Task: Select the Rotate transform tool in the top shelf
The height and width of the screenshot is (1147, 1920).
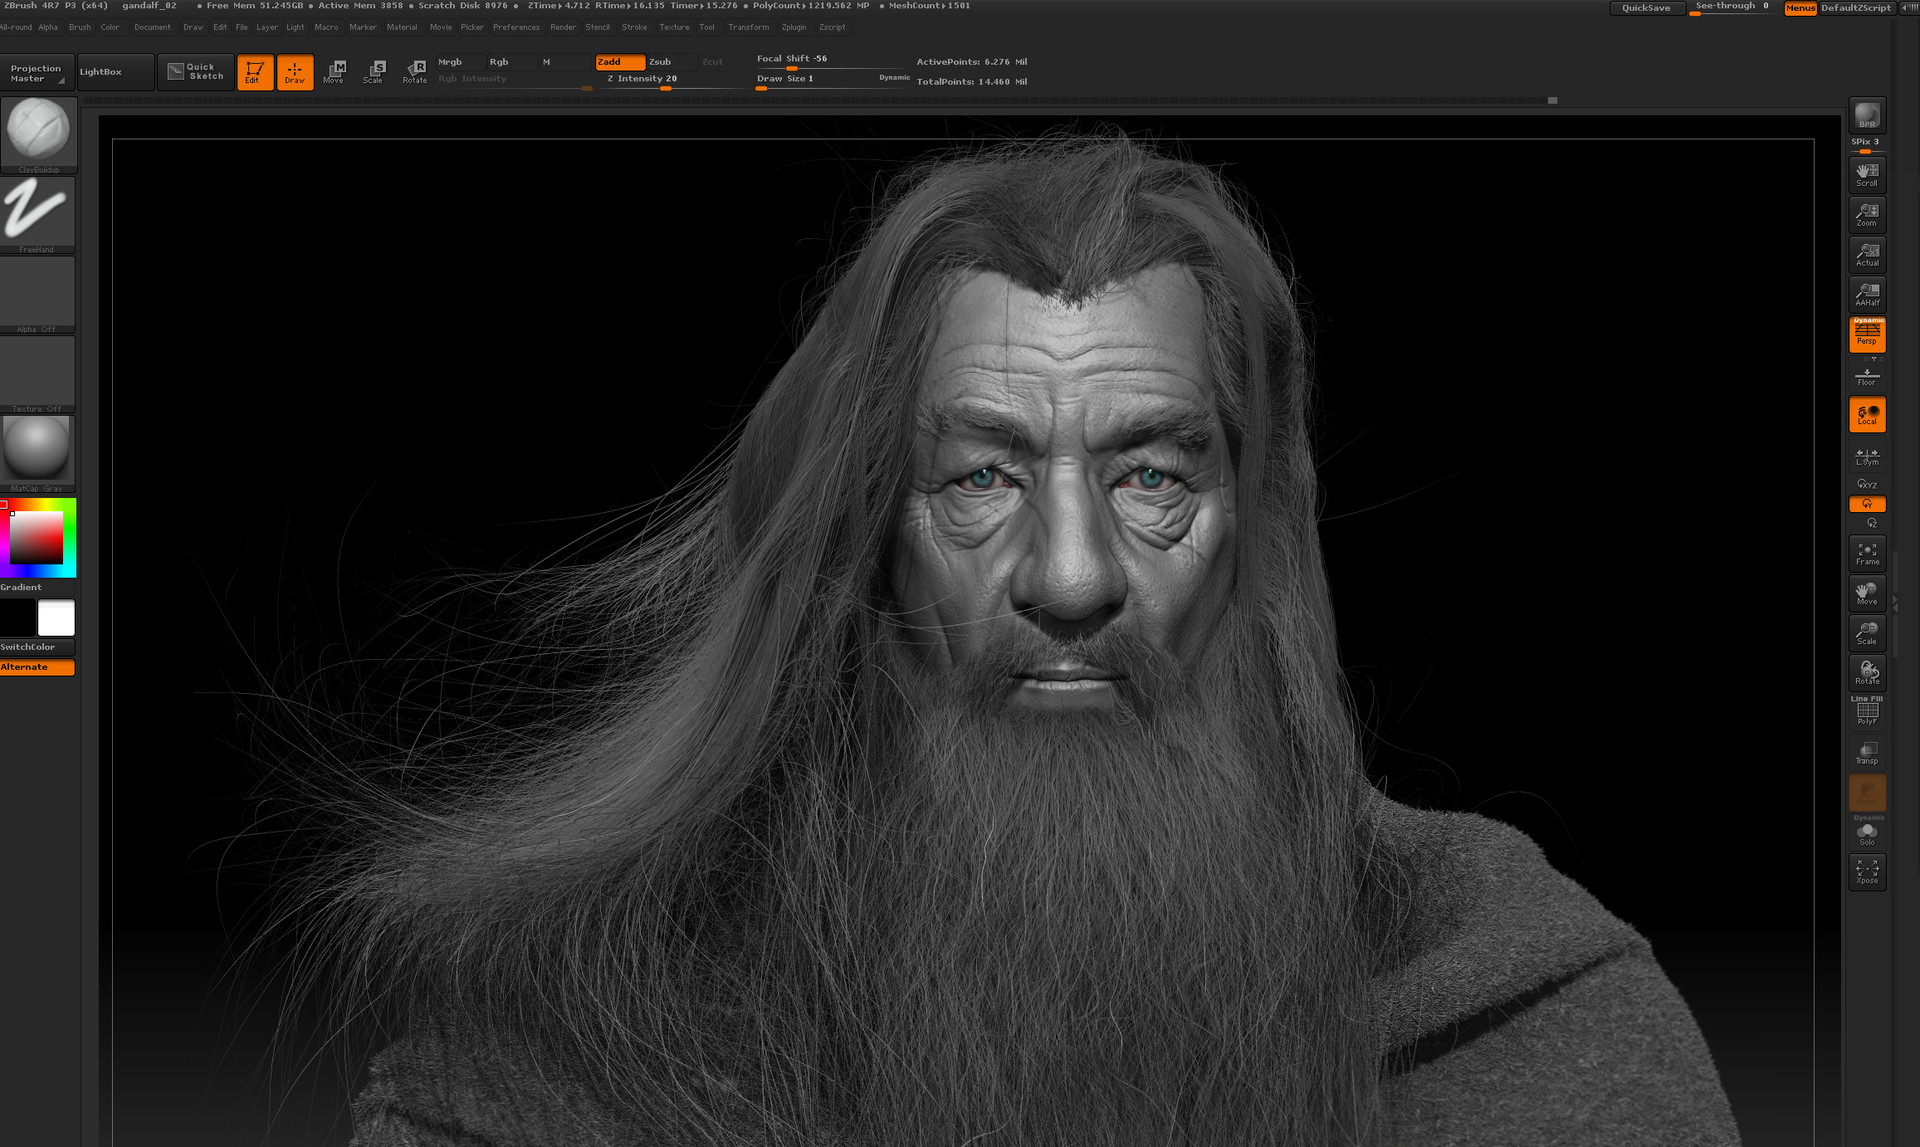Action: tap(415, 72)
